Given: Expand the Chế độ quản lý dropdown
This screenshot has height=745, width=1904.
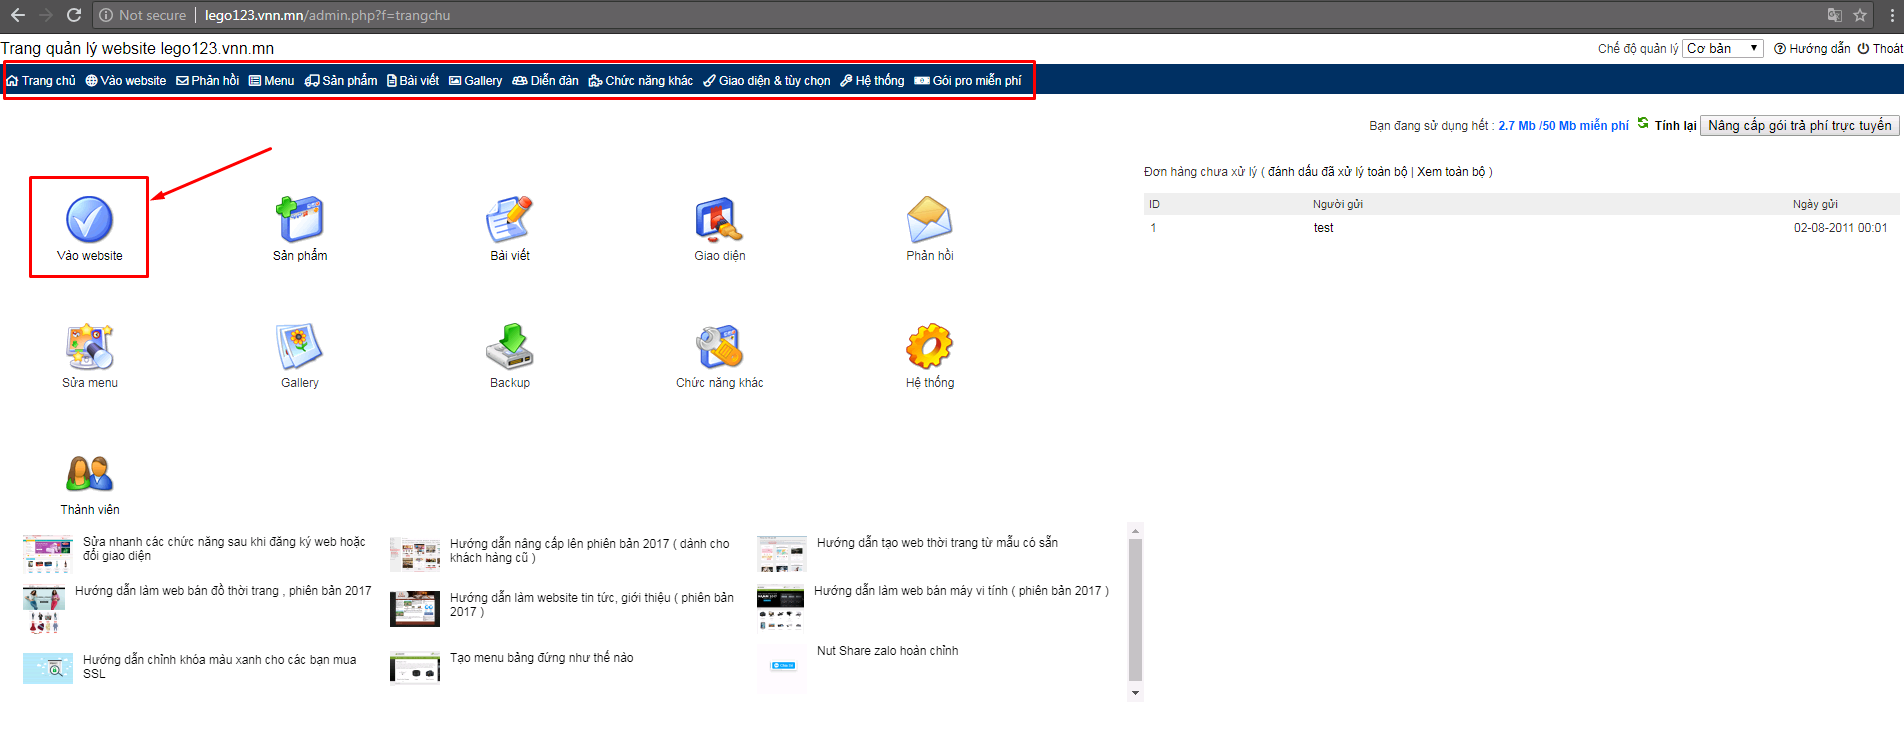Looking at the screenshot, I should coord(1723,48).
